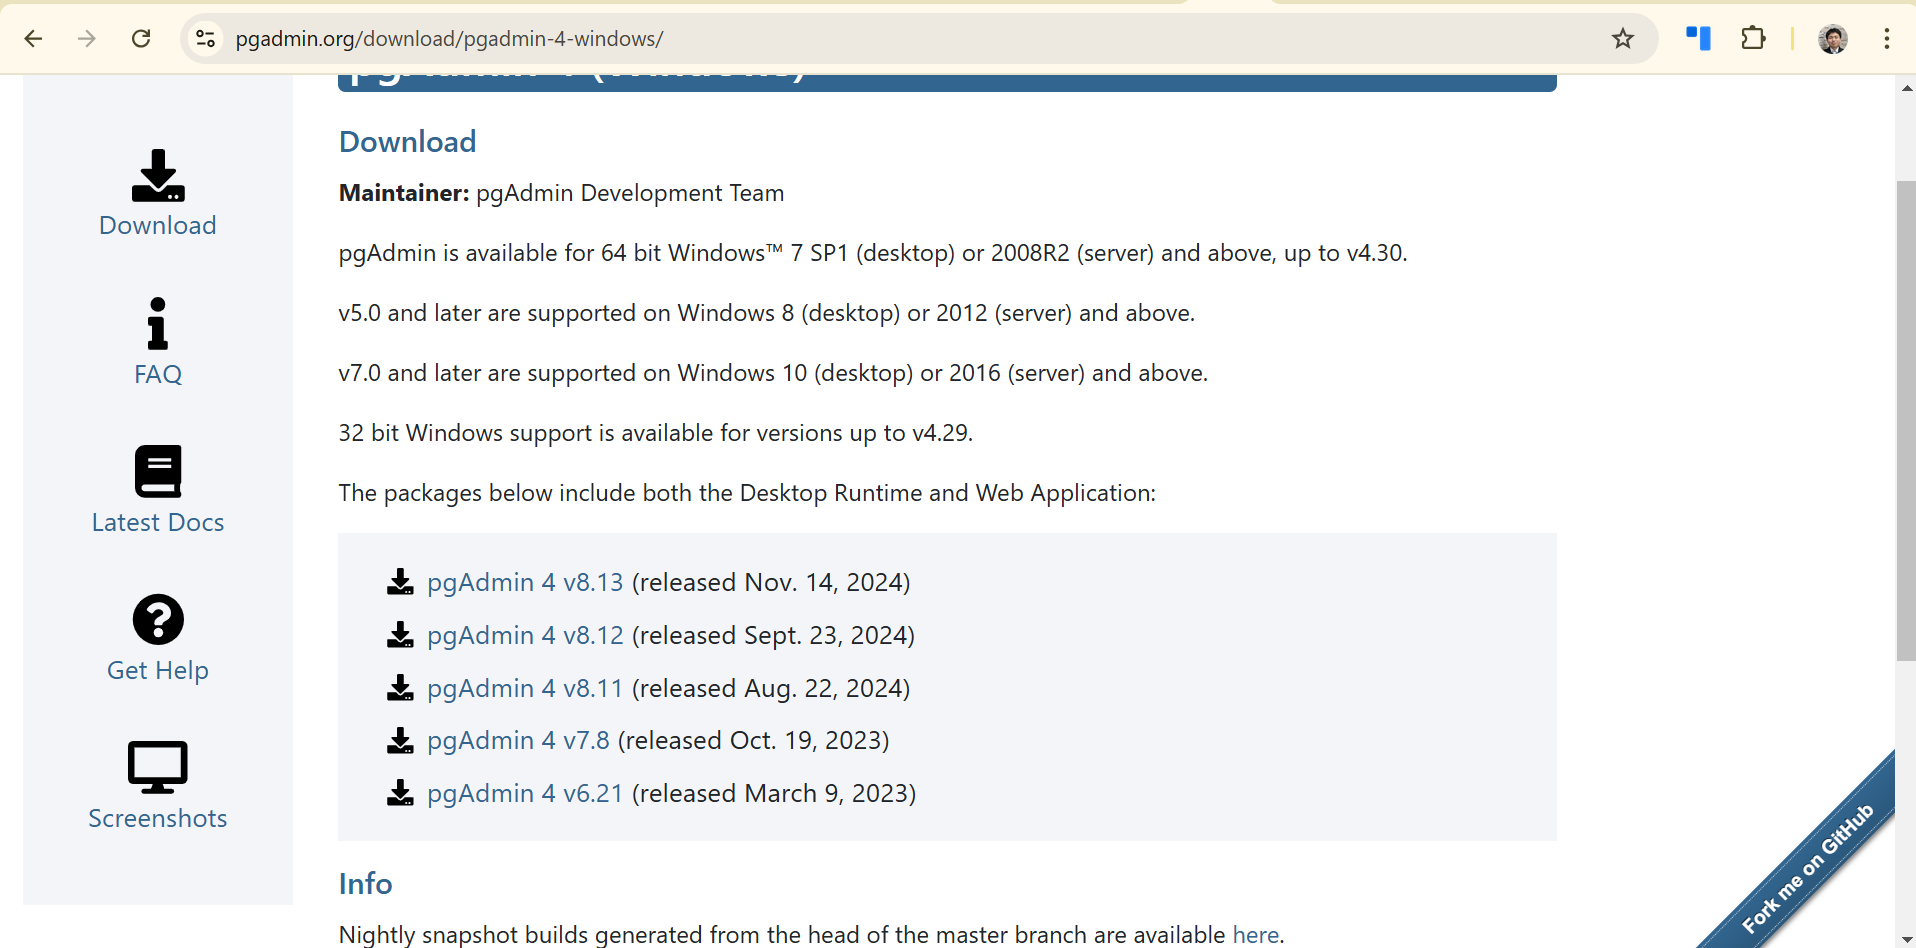Click download icon beside pgAdmin 4 v8.12
This screenshot has width=1916, height=948.
point(400,635)
